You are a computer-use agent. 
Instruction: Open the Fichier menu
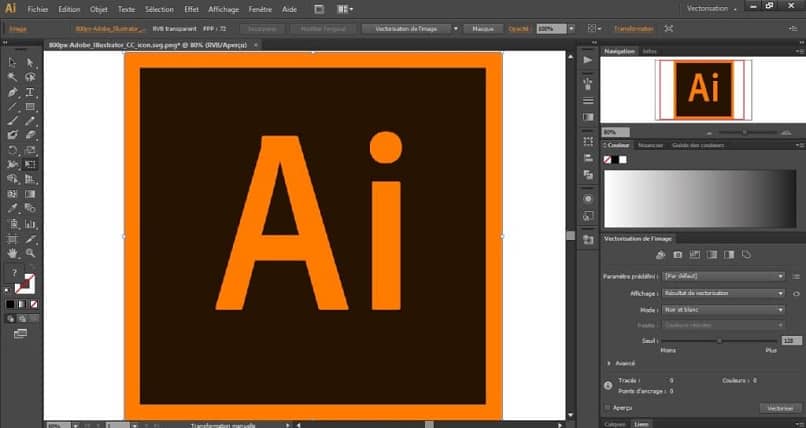(38, 9)
